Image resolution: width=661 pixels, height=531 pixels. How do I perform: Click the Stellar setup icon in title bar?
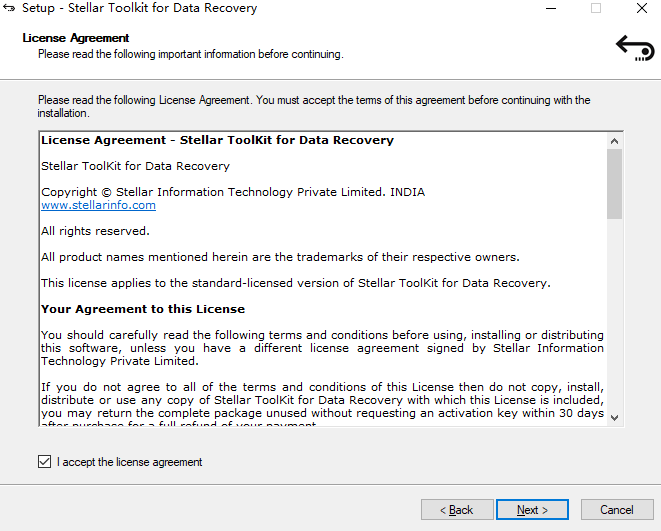[x=10, y=9]
